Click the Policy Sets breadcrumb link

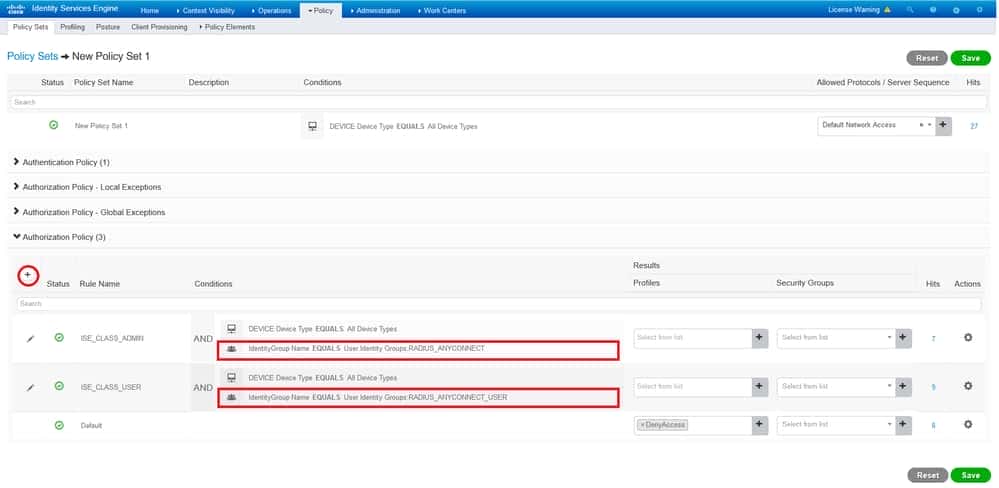[32, 57]
